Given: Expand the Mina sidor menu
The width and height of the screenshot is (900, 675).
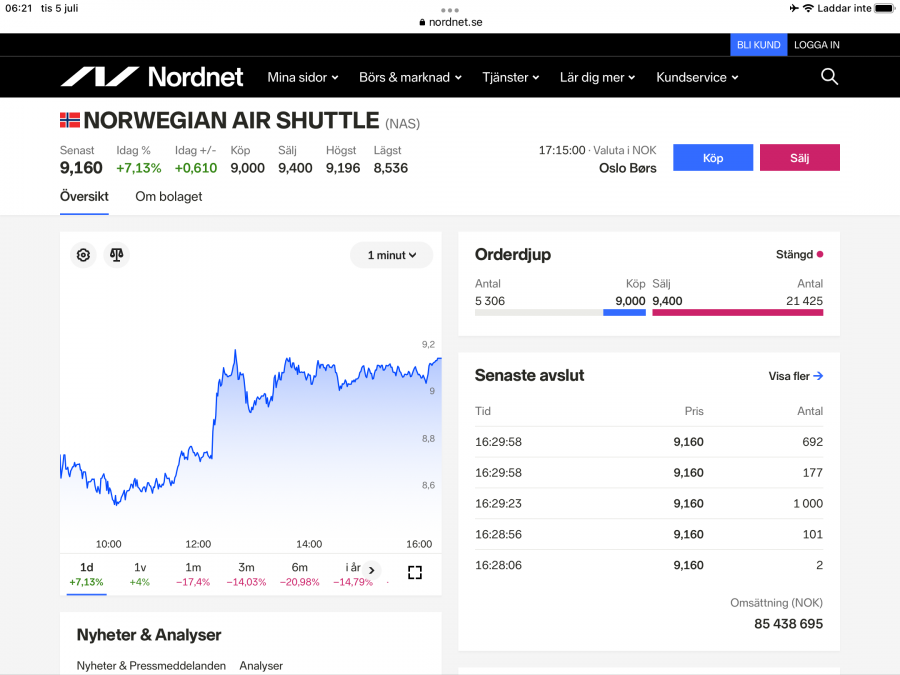Looking at the screenshot, I should [302, 77].
